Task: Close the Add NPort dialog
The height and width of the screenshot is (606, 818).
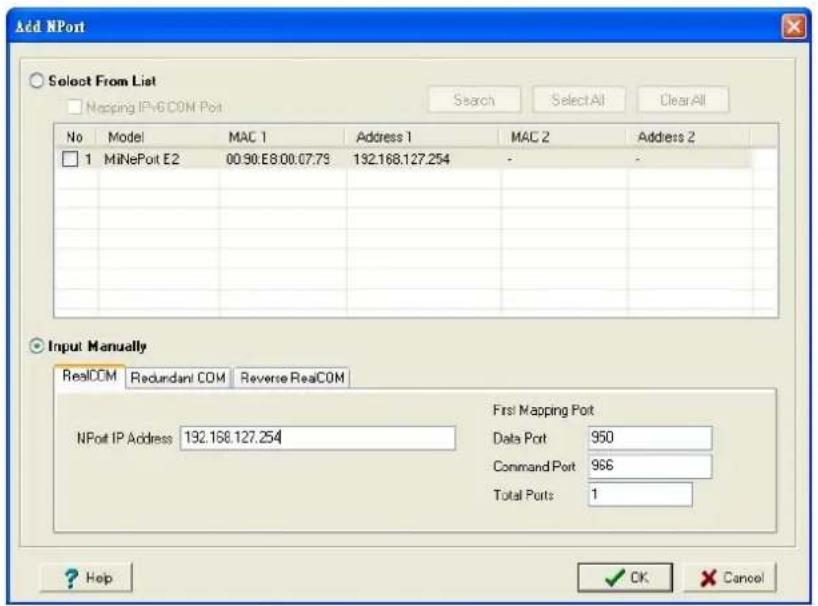Action: [x=793, y=26]
